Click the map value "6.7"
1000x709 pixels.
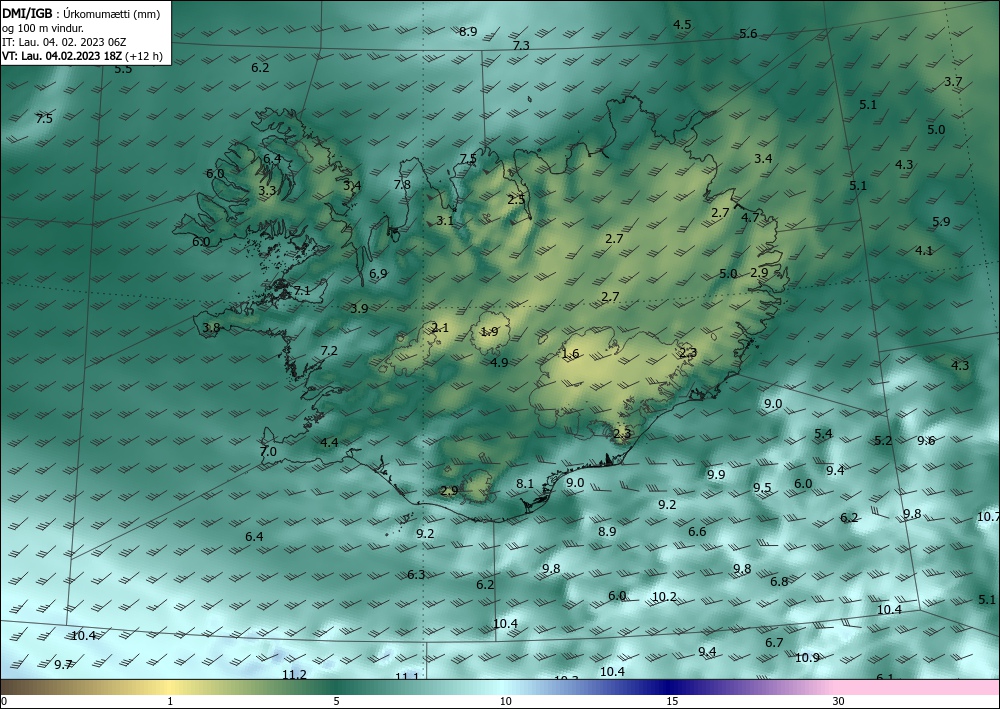(x=774, y=642)
